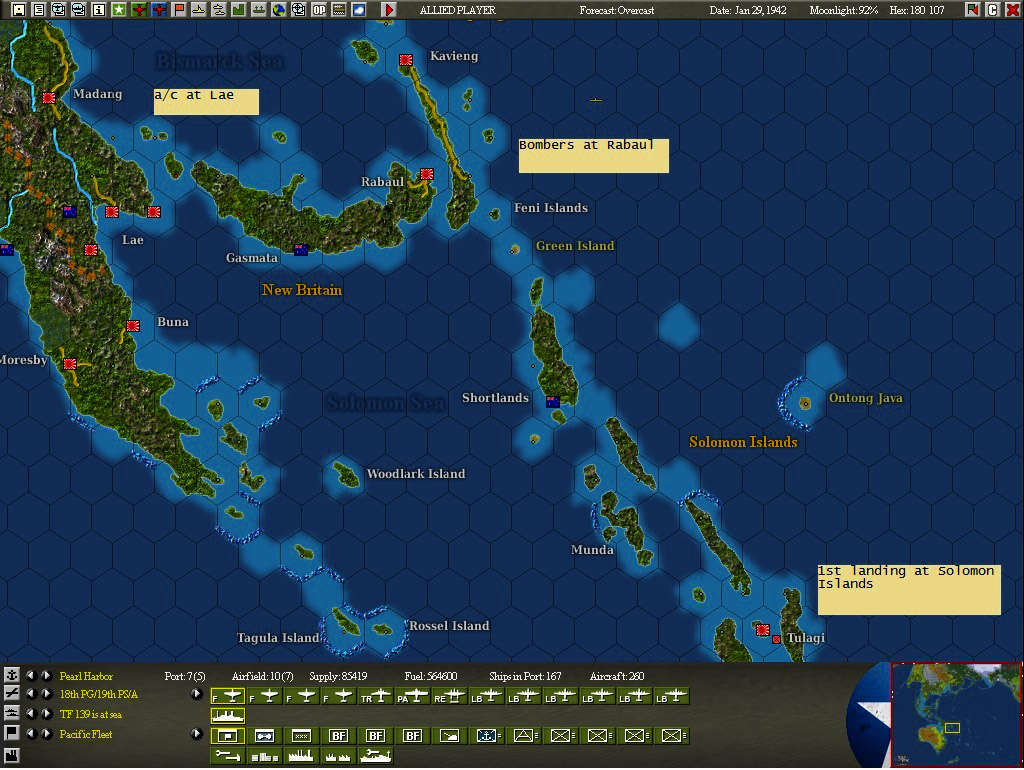Show next base after Pearl Harbor
This screenshot has width=1024, height=770.
46,675
